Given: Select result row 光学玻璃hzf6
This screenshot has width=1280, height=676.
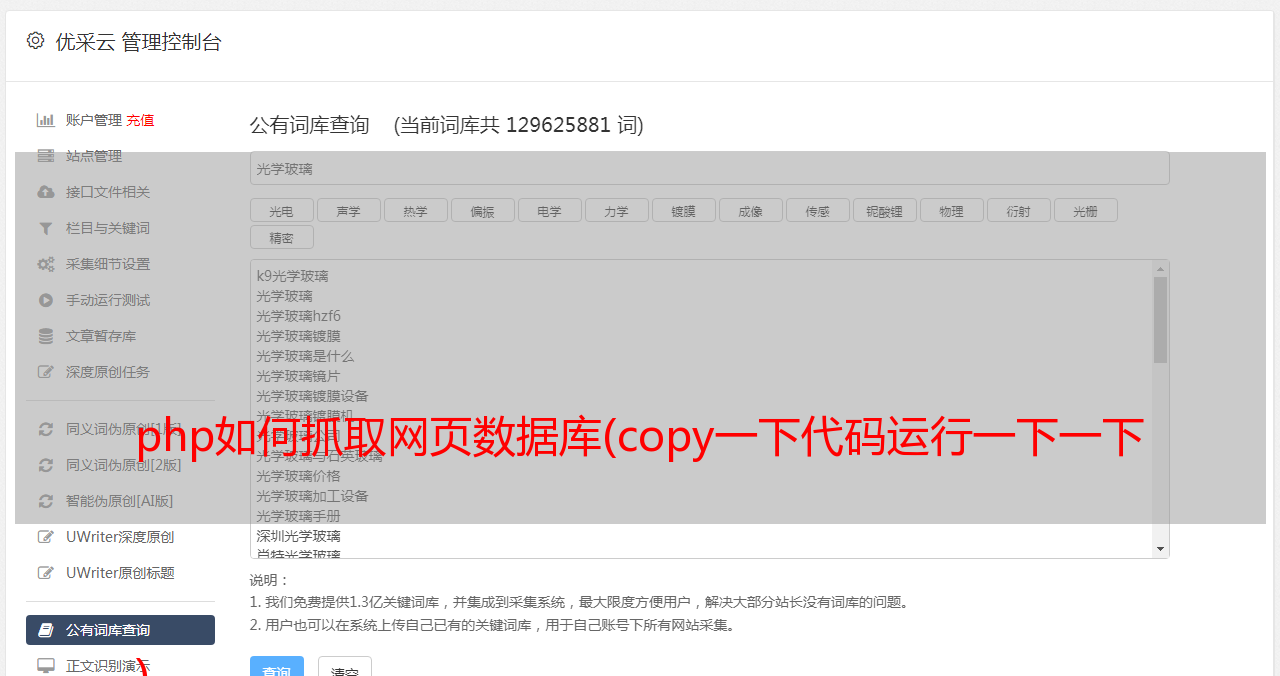Looking at the screenshot, I should 298,316.
